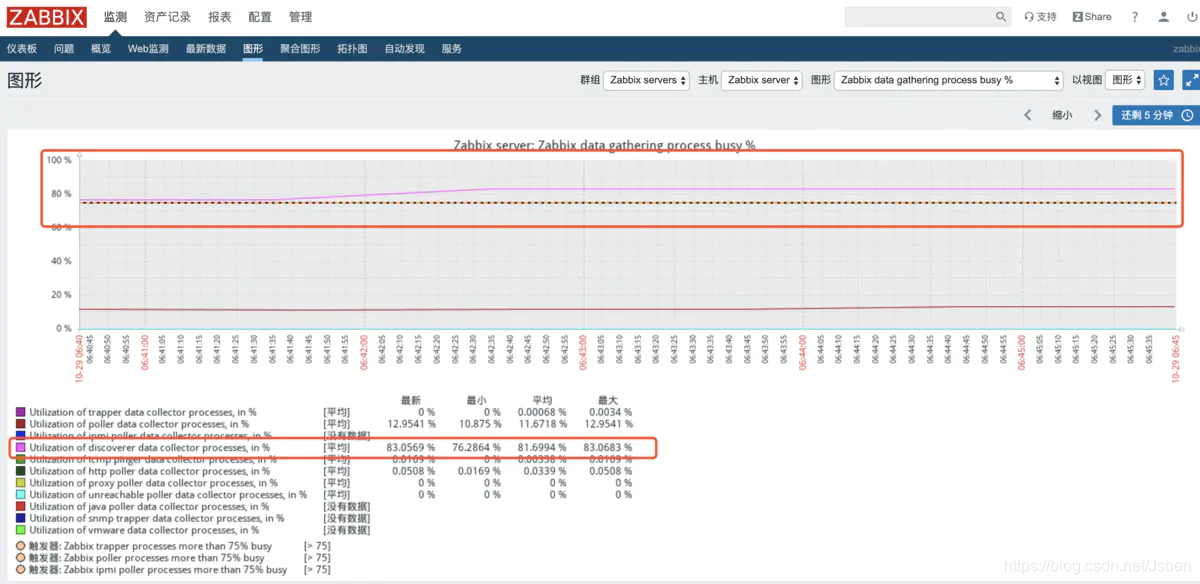The height and width of the screenshot is (584, 1200).
Task: Click the http poller legend color square
Action: [21, 471]
